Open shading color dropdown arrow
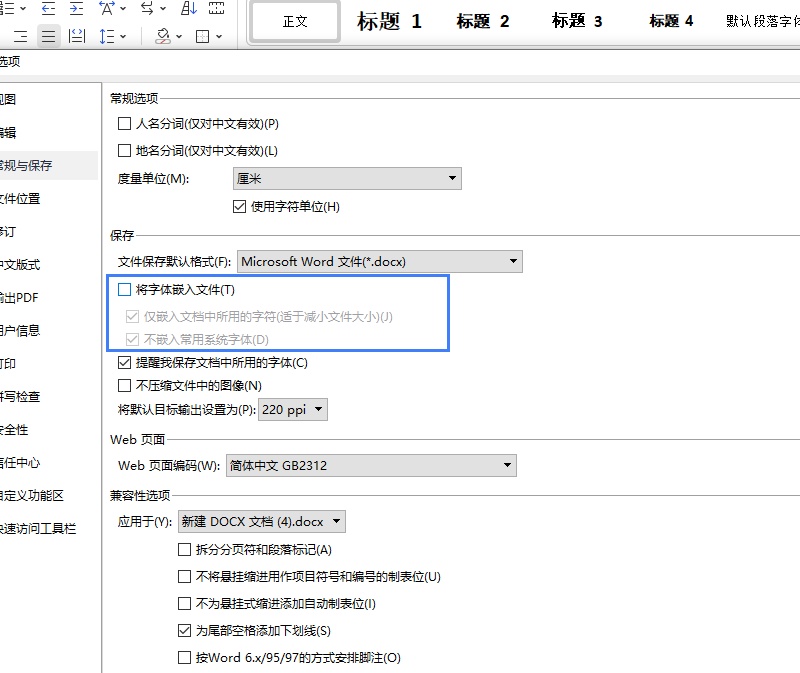This screenshot has height=673, width=800. coord(179,37)
